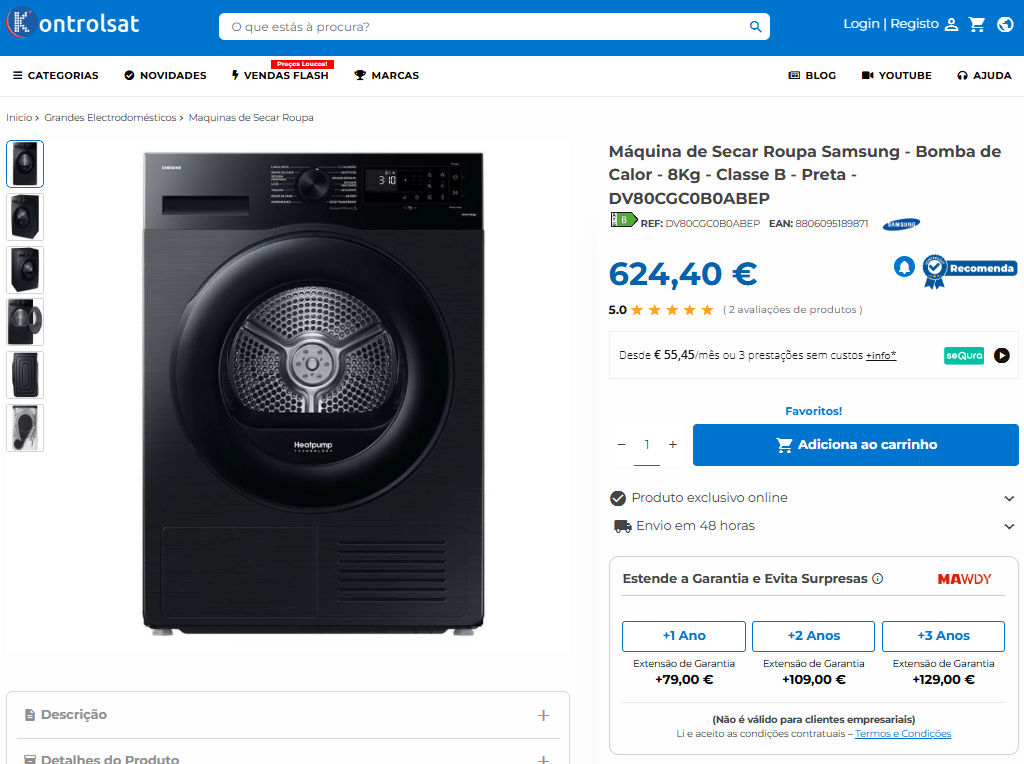Select the +1 Ano warranty option

684,636
